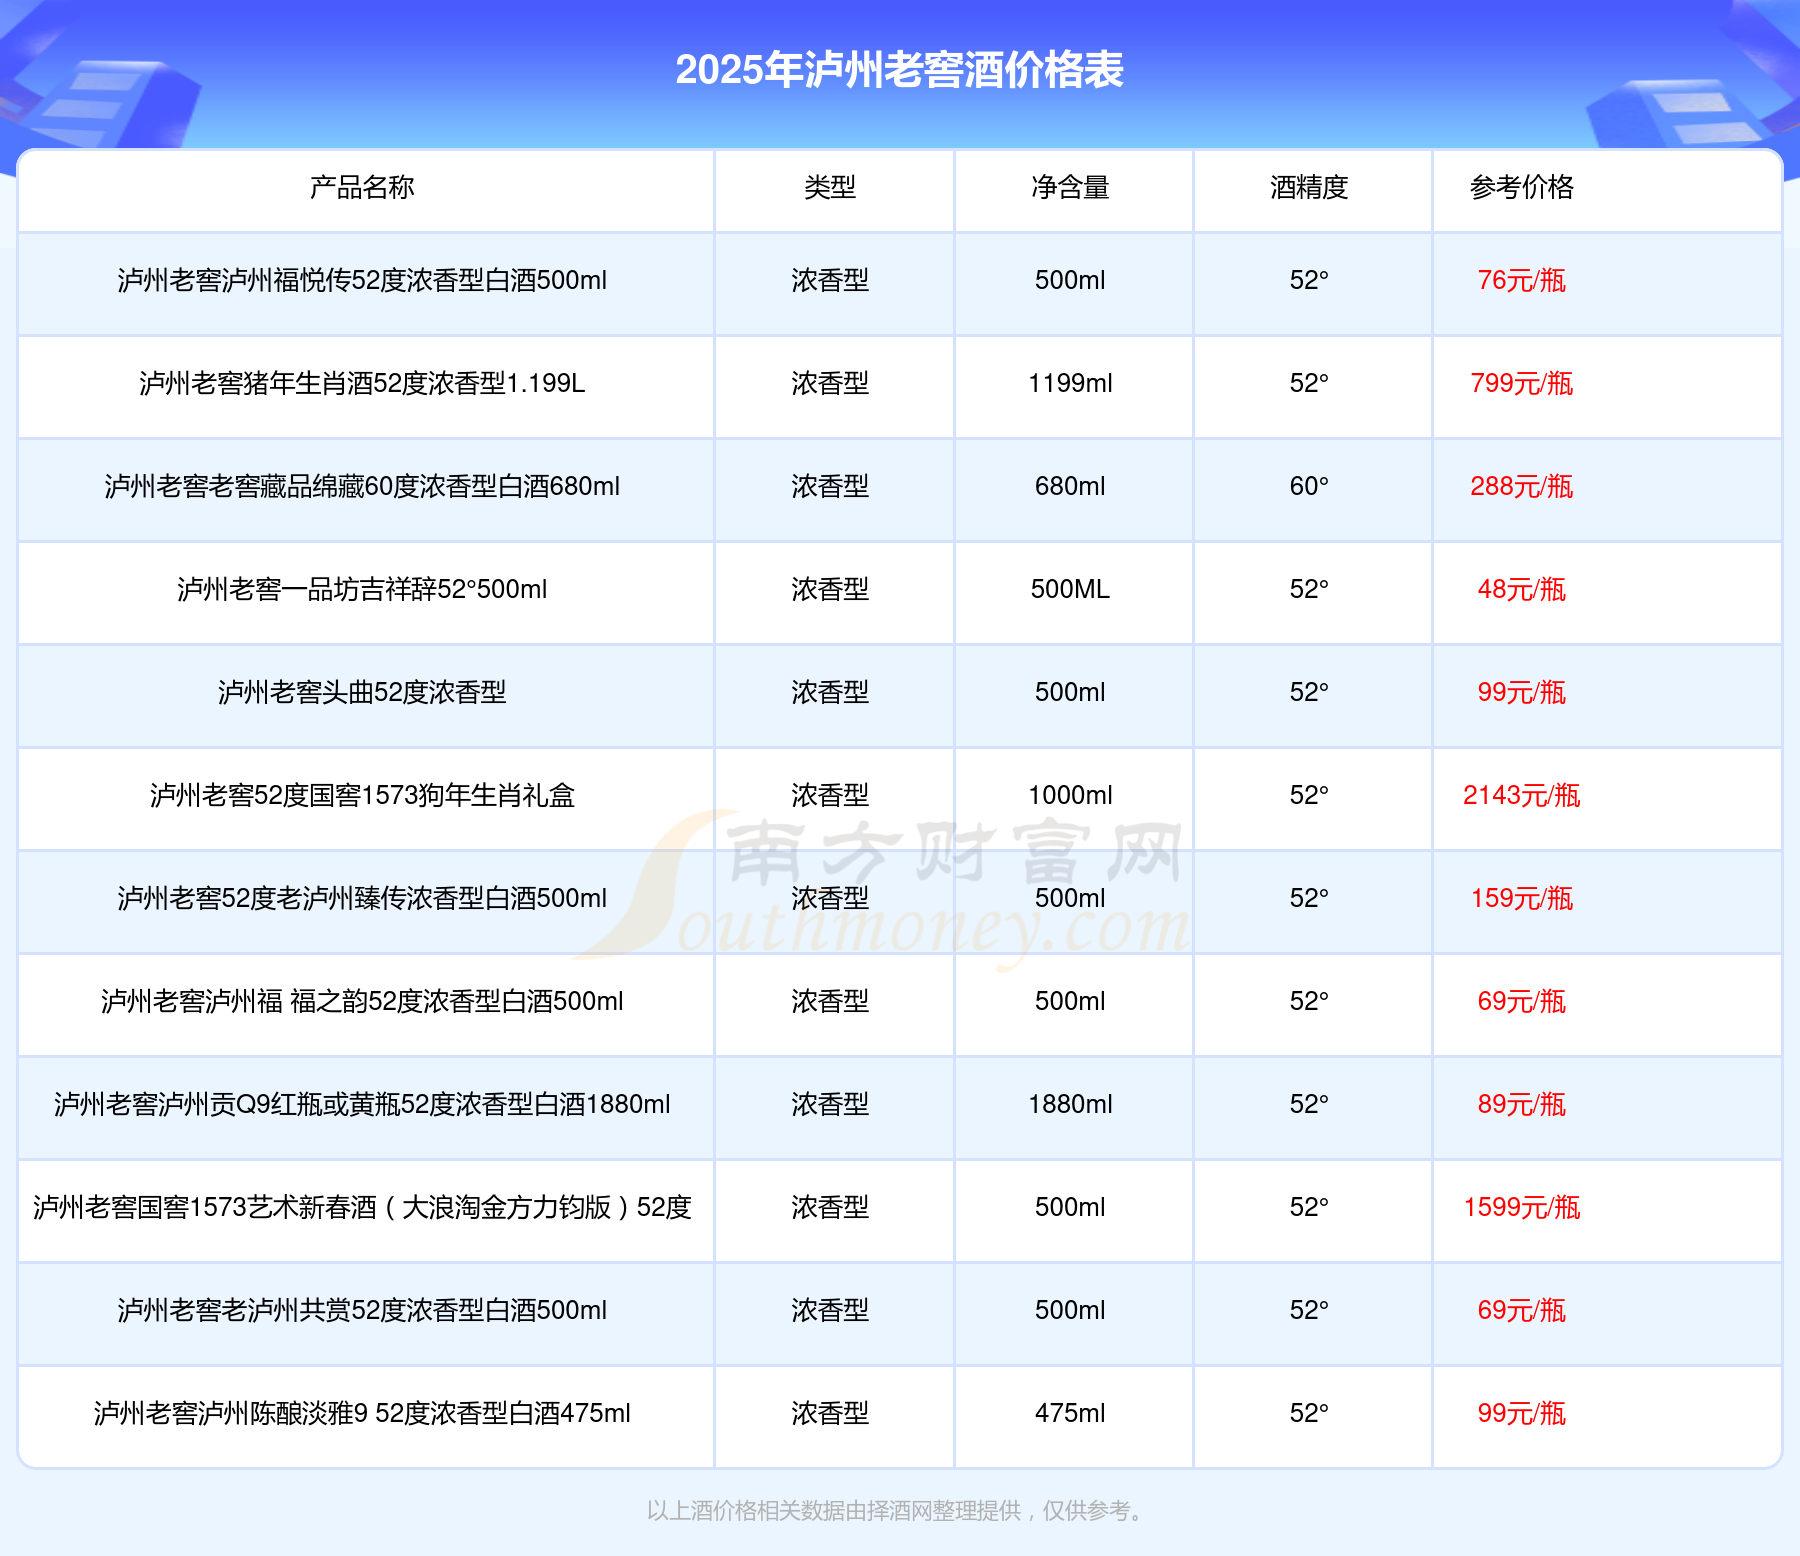The height and width of the screenshot is (1556, 1800).
Task: Select the price "2143元/瓶"
Action: 1522,795
